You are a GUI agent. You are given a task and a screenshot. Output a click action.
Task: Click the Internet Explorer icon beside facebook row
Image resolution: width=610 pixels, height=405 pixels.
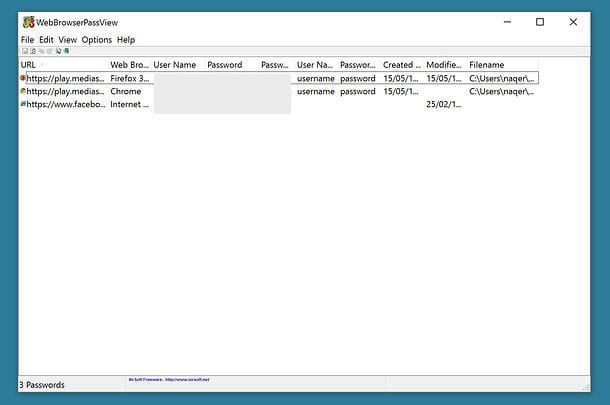click(23, 104)
